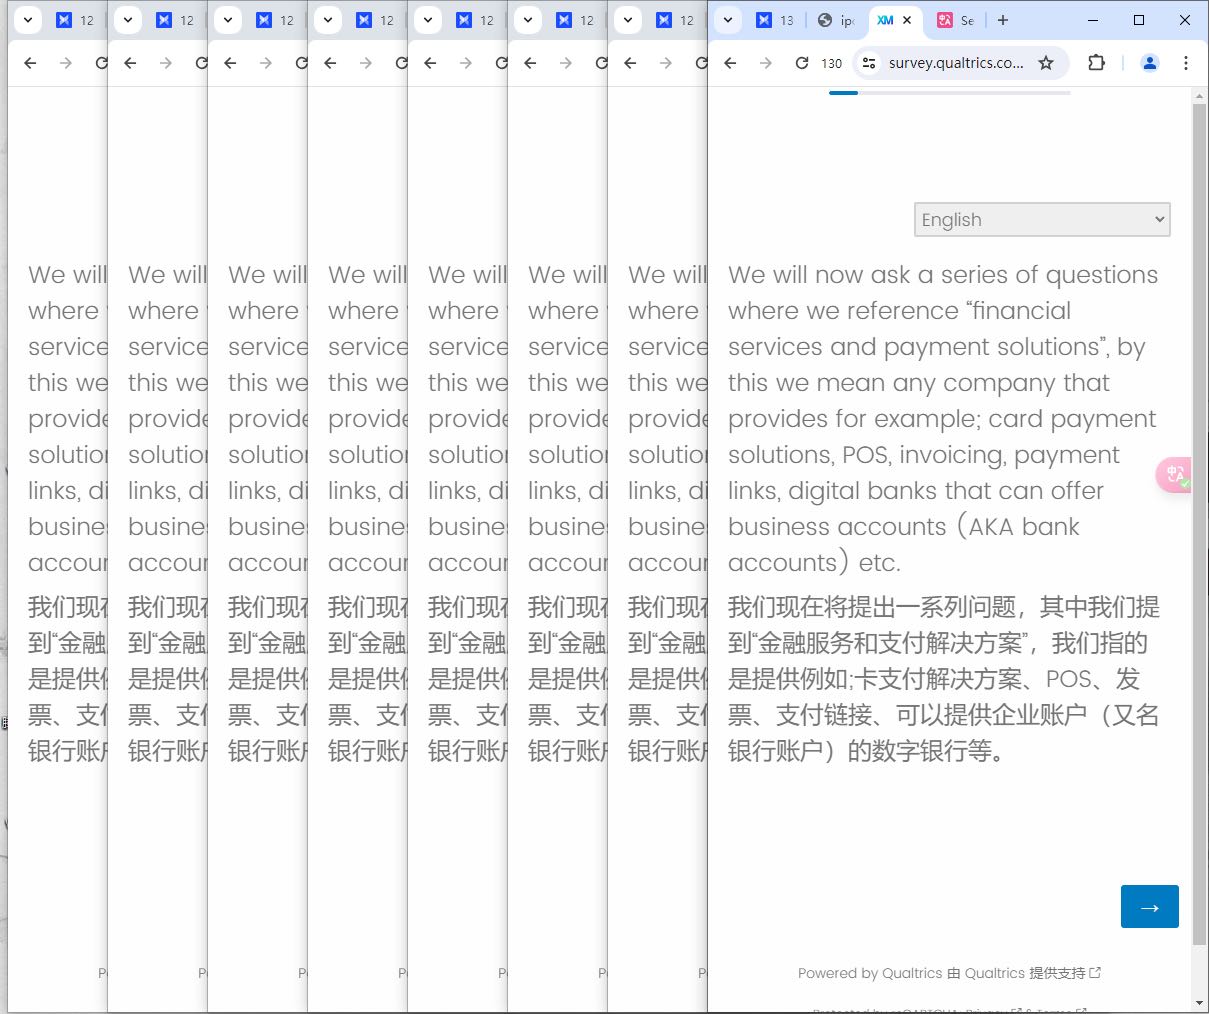Go forward in the leftmost background window

pos(66,63)
